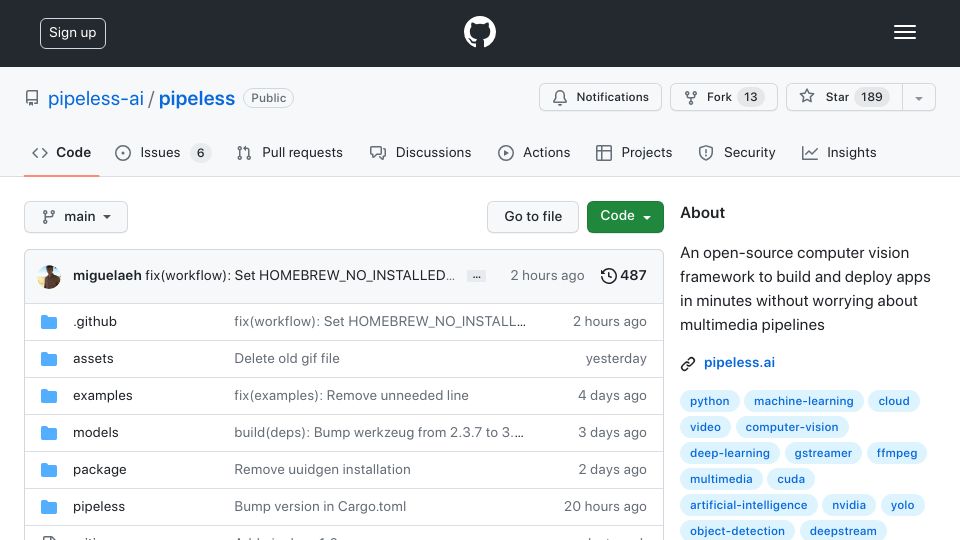
Task: Click the GitHub Octocat logo
Action: click(x=479, y=32)
